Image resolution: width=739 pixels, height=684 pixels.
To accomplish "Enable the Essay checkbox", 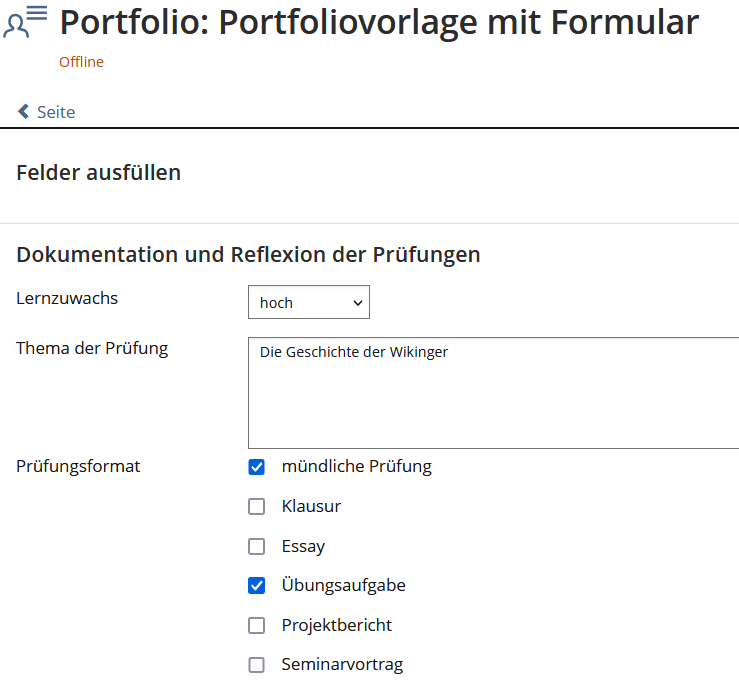I will (x=257, y=547).
